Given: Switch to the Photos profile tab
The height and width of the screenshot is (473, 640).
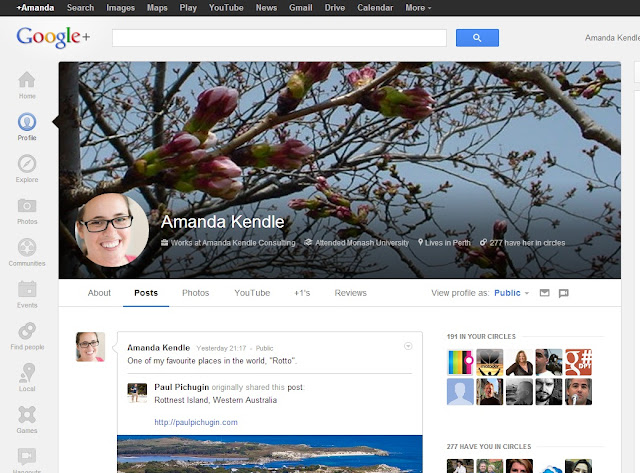Looking at the screenshot, I should [x=196, y=293].
